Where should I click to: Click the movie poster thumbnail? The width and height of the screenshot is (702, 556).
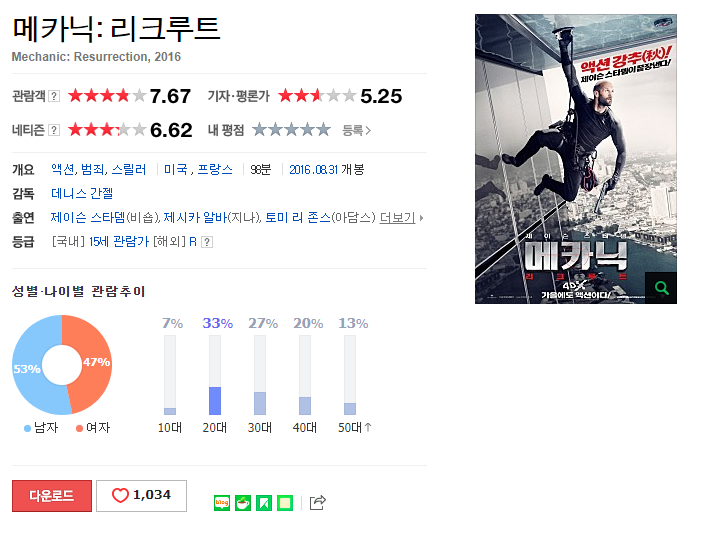click(576, 159)
